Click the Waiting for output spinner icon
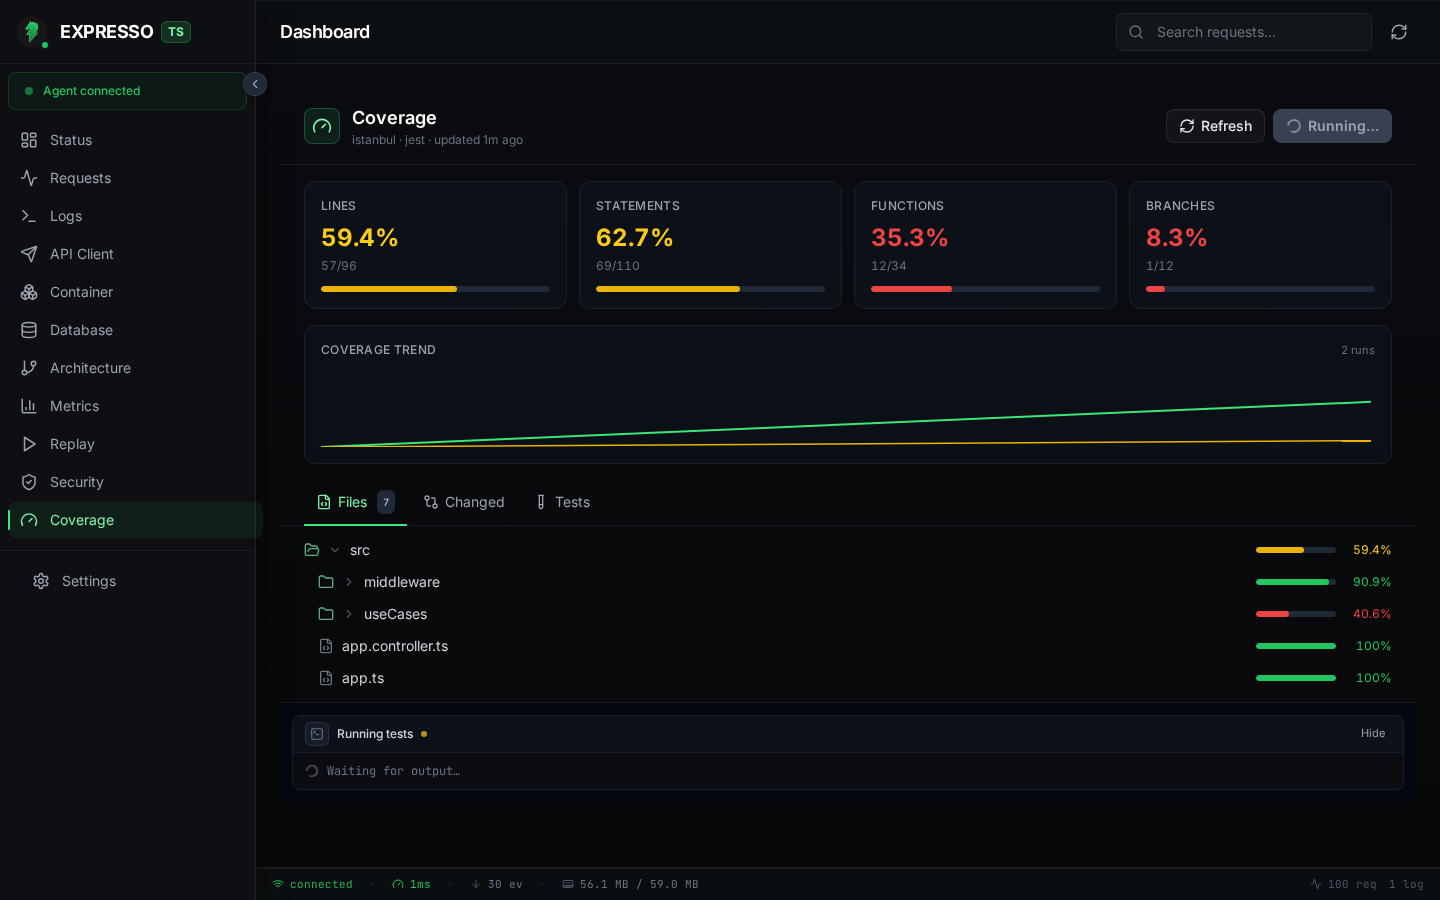1440x900 pixels. pos(312,771)
